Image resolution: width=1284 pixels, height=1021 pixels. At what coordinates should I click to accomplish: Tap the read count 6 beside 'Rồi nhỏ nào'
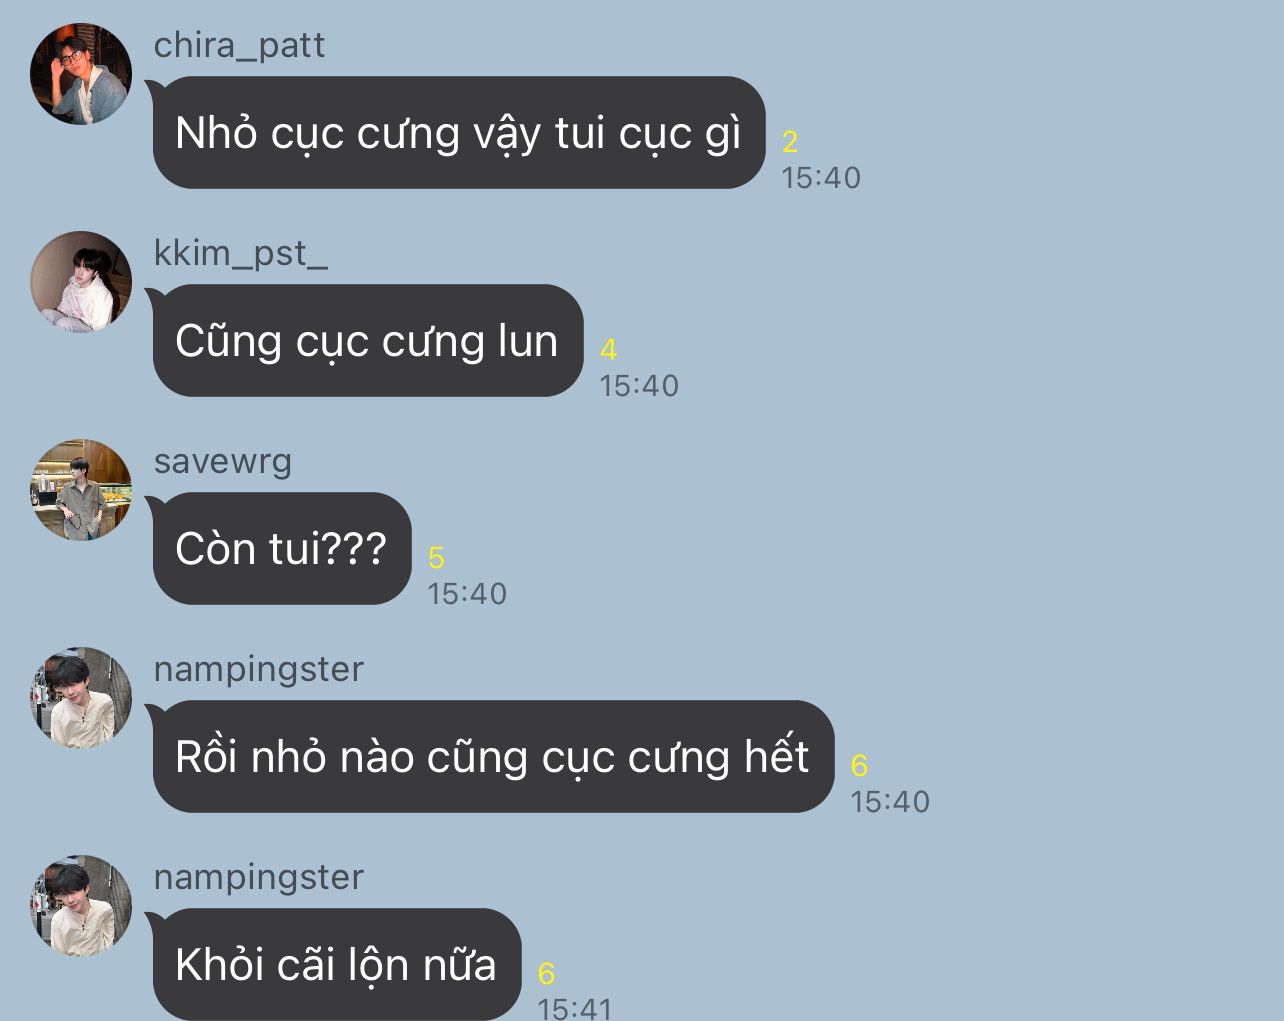859,766
